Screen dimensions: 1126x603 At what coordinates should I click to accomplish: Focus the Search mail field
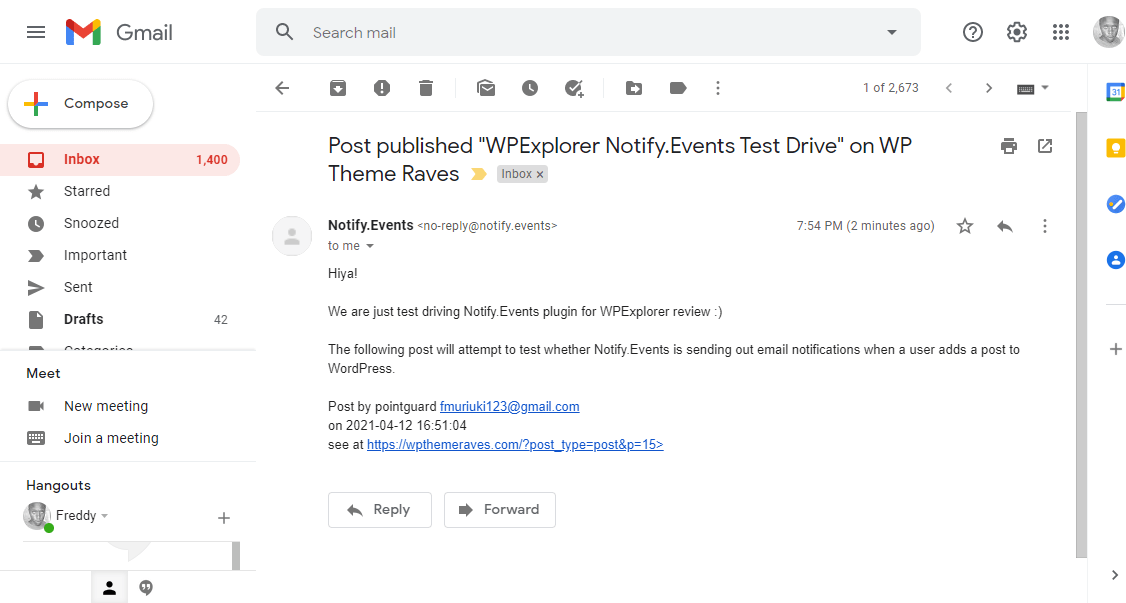588,32
